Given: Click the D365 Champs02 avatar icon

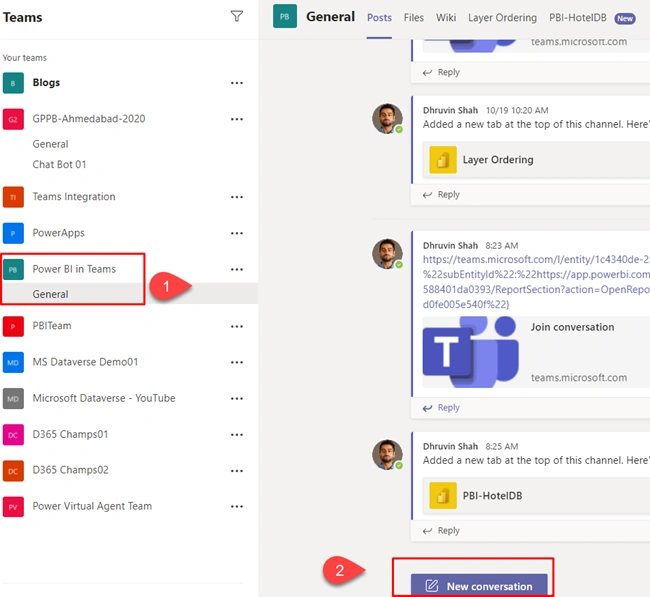Looking at the screenshot, I should pyautogui.click(x=13, y=471).
